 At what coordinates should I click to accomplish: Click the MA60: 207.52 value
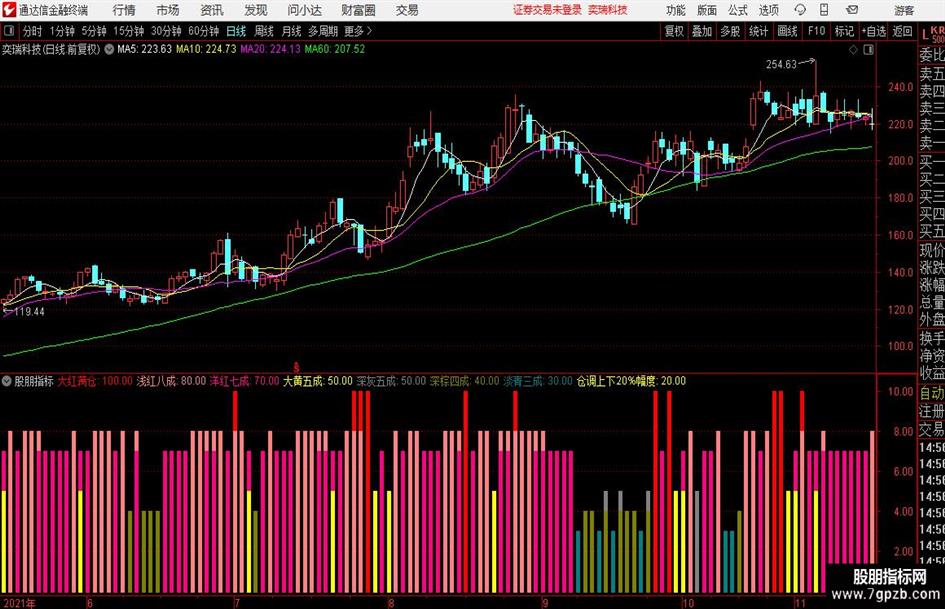pyautogui.click(x=334, y=49)
